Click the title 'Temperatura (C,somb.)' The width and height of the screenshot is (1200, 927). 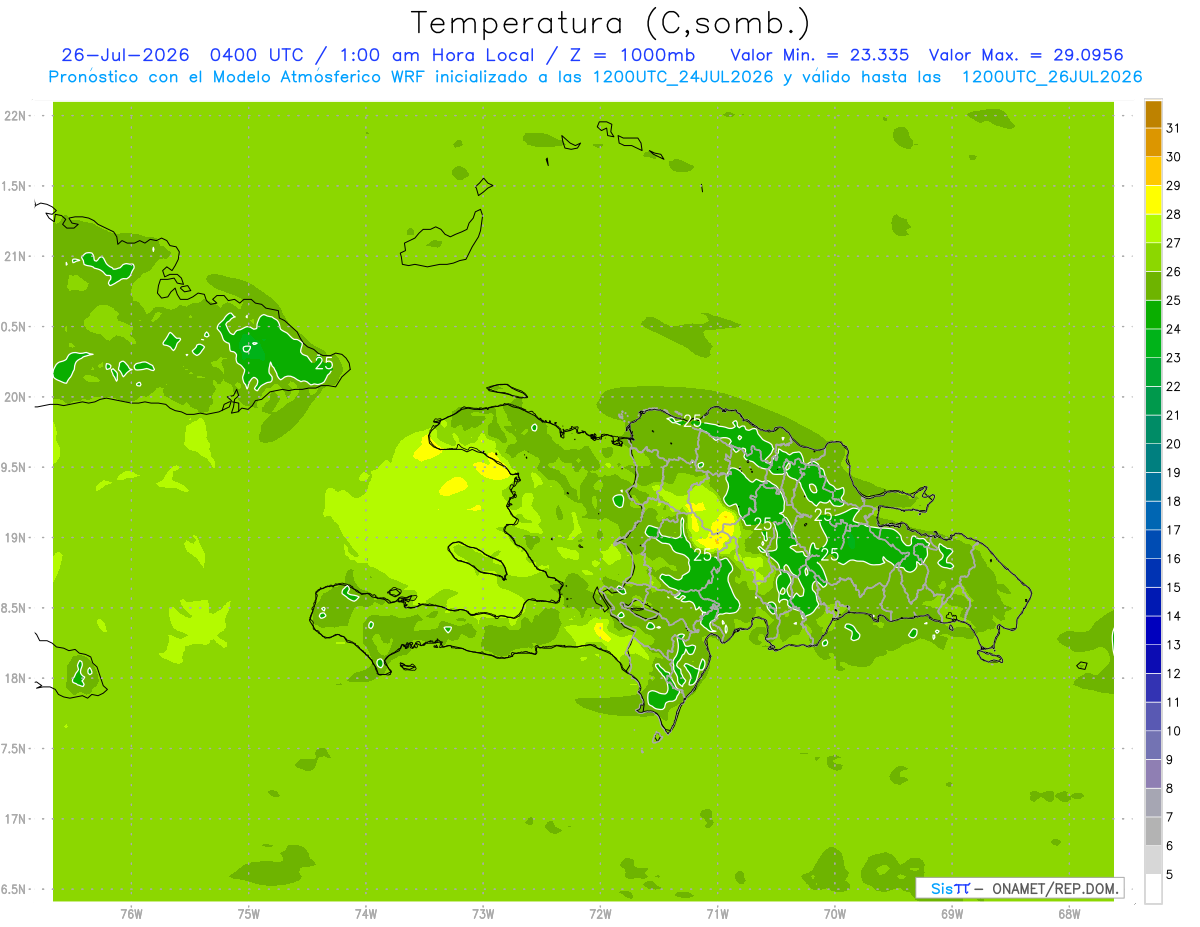611,23
